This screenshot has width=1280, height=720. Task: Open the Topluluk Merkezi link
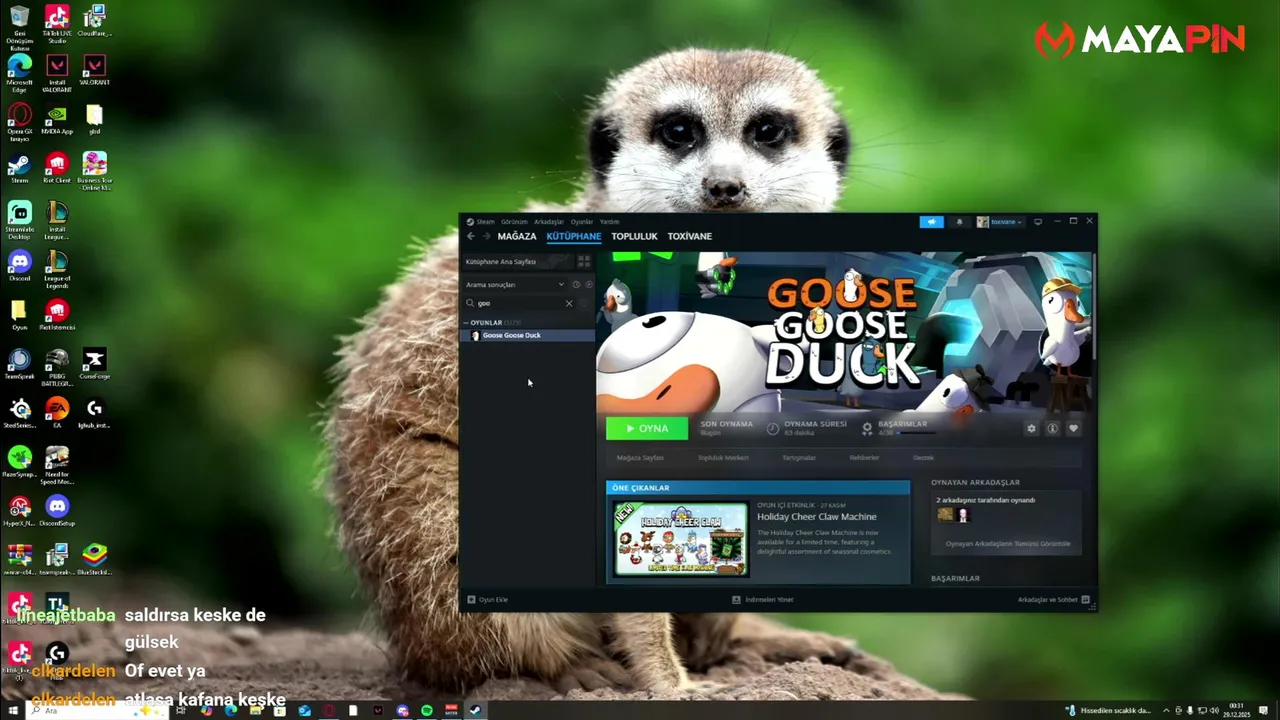pyautogui.click(x=723, y=458)
